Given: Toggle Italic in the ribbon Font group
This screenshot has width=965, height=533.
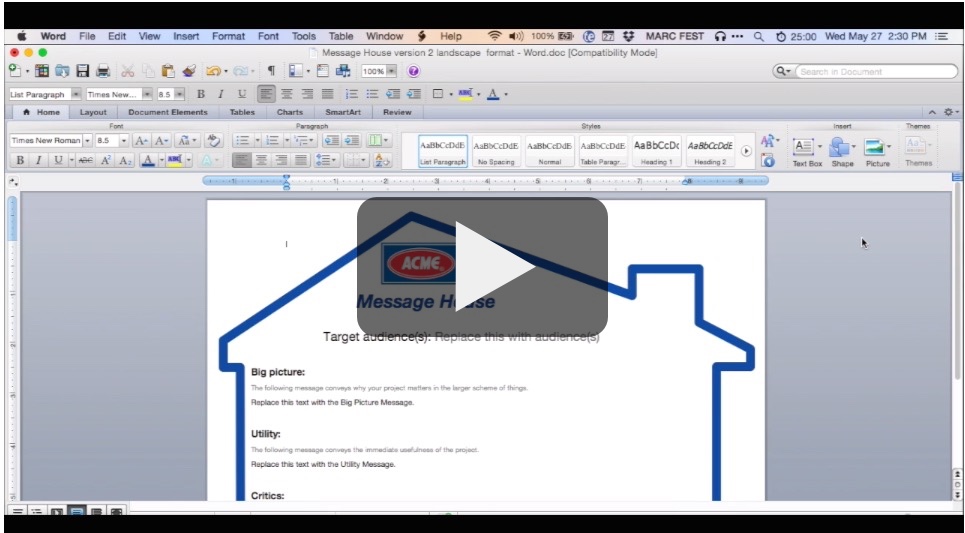Looking at the screenshot, I should click(x=38, y=161).
